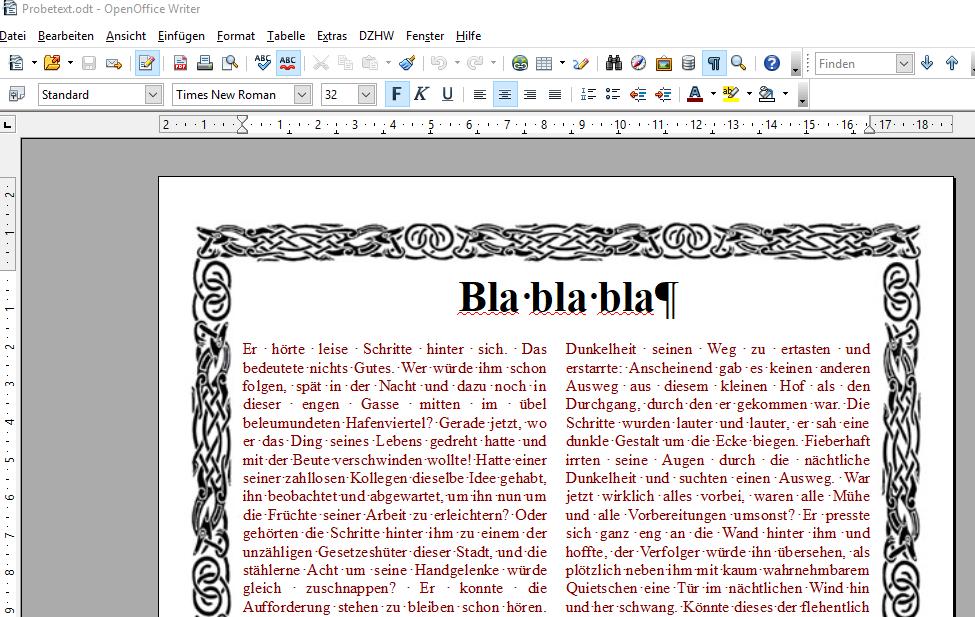Click the Format Paintbrush icon
The height and width of the screenshot is (617, 975).
pos(406,63)
